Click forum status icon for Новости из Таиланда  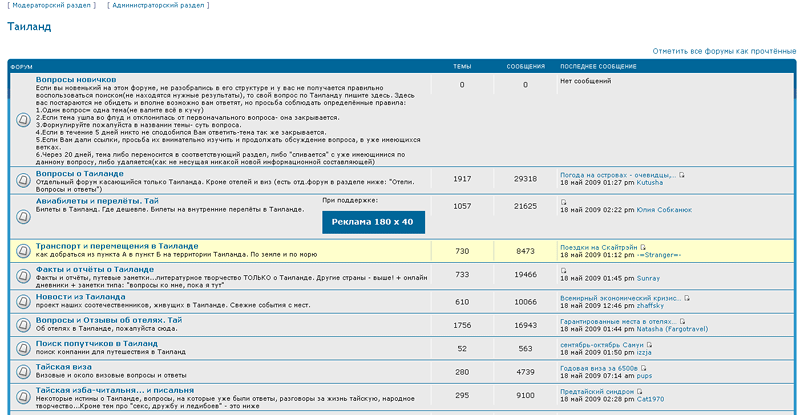click(x=23, y=302)
